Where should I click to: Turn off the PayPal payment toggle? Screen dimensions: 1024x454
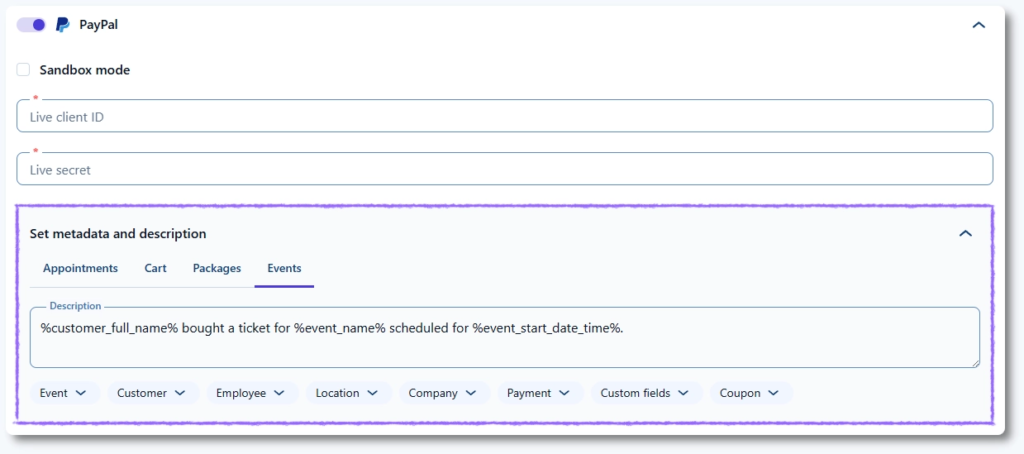(31, 24)
